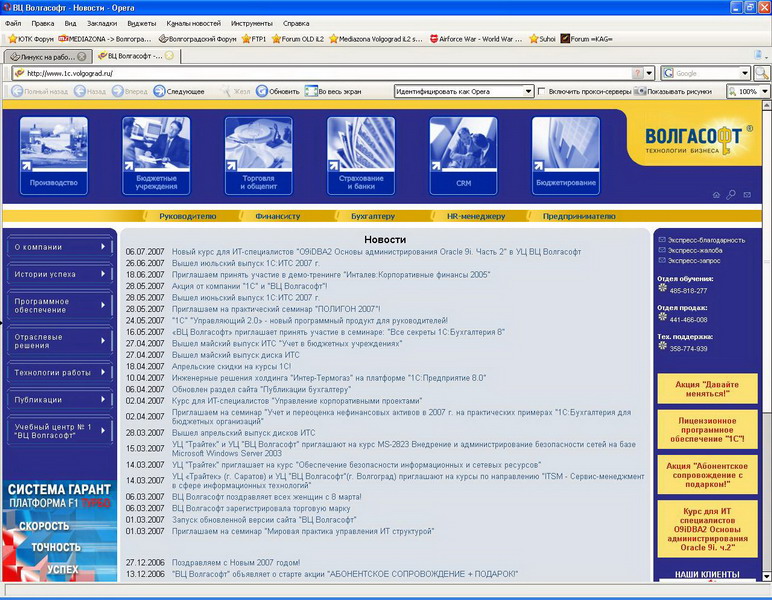772x600 pixels.
Task: Open the MEDIAZONA -> Волгогра... bookmark
Action: (x=104, y=39)
